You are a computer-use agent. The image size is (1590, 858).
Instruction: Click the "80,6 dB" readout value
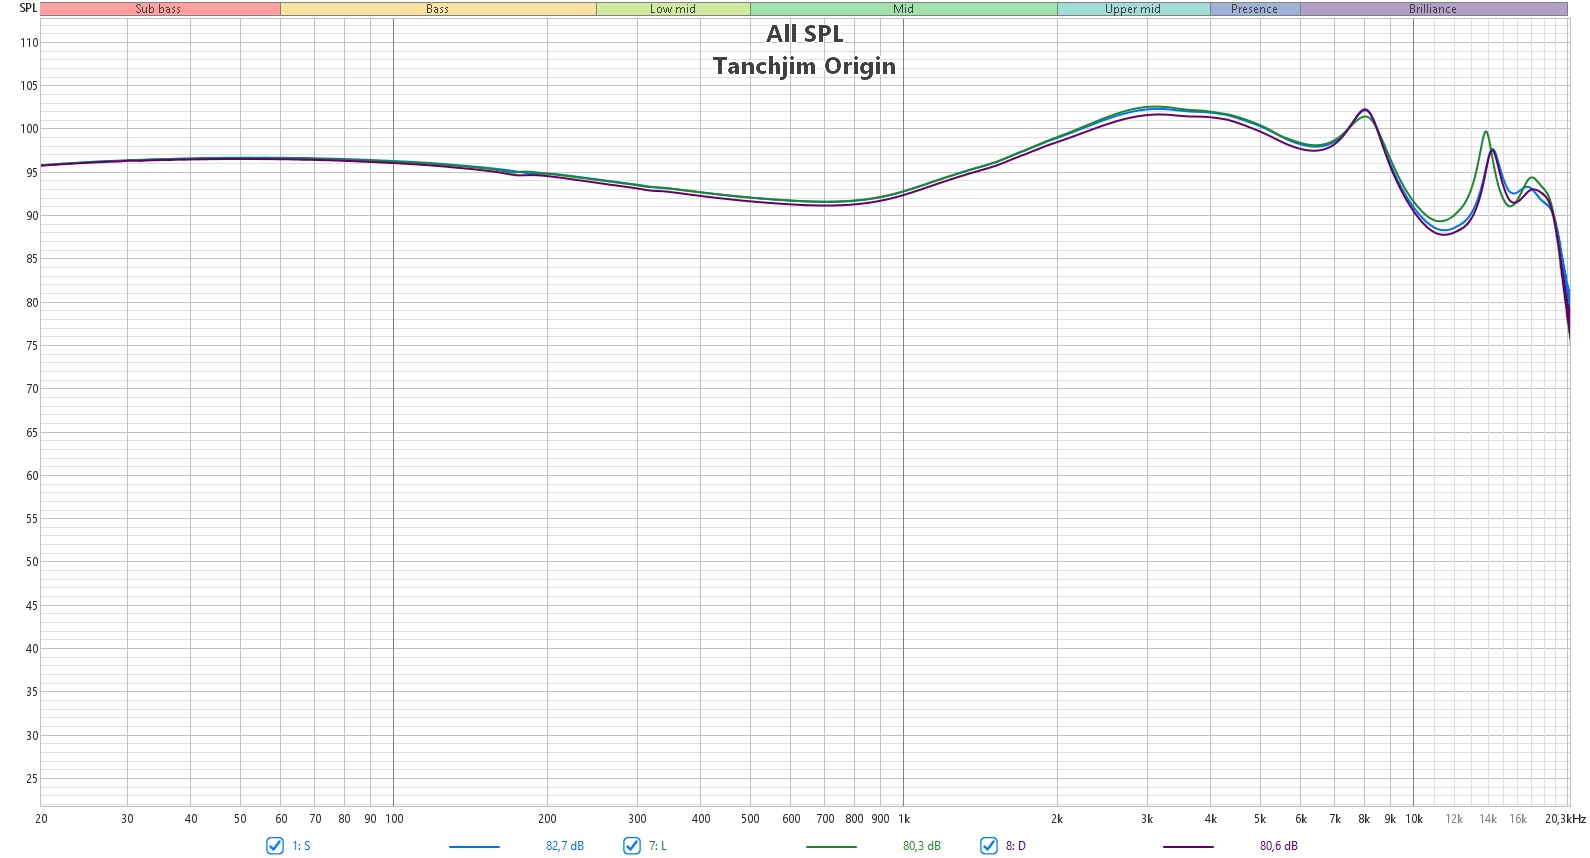(x=1279, y=846)
